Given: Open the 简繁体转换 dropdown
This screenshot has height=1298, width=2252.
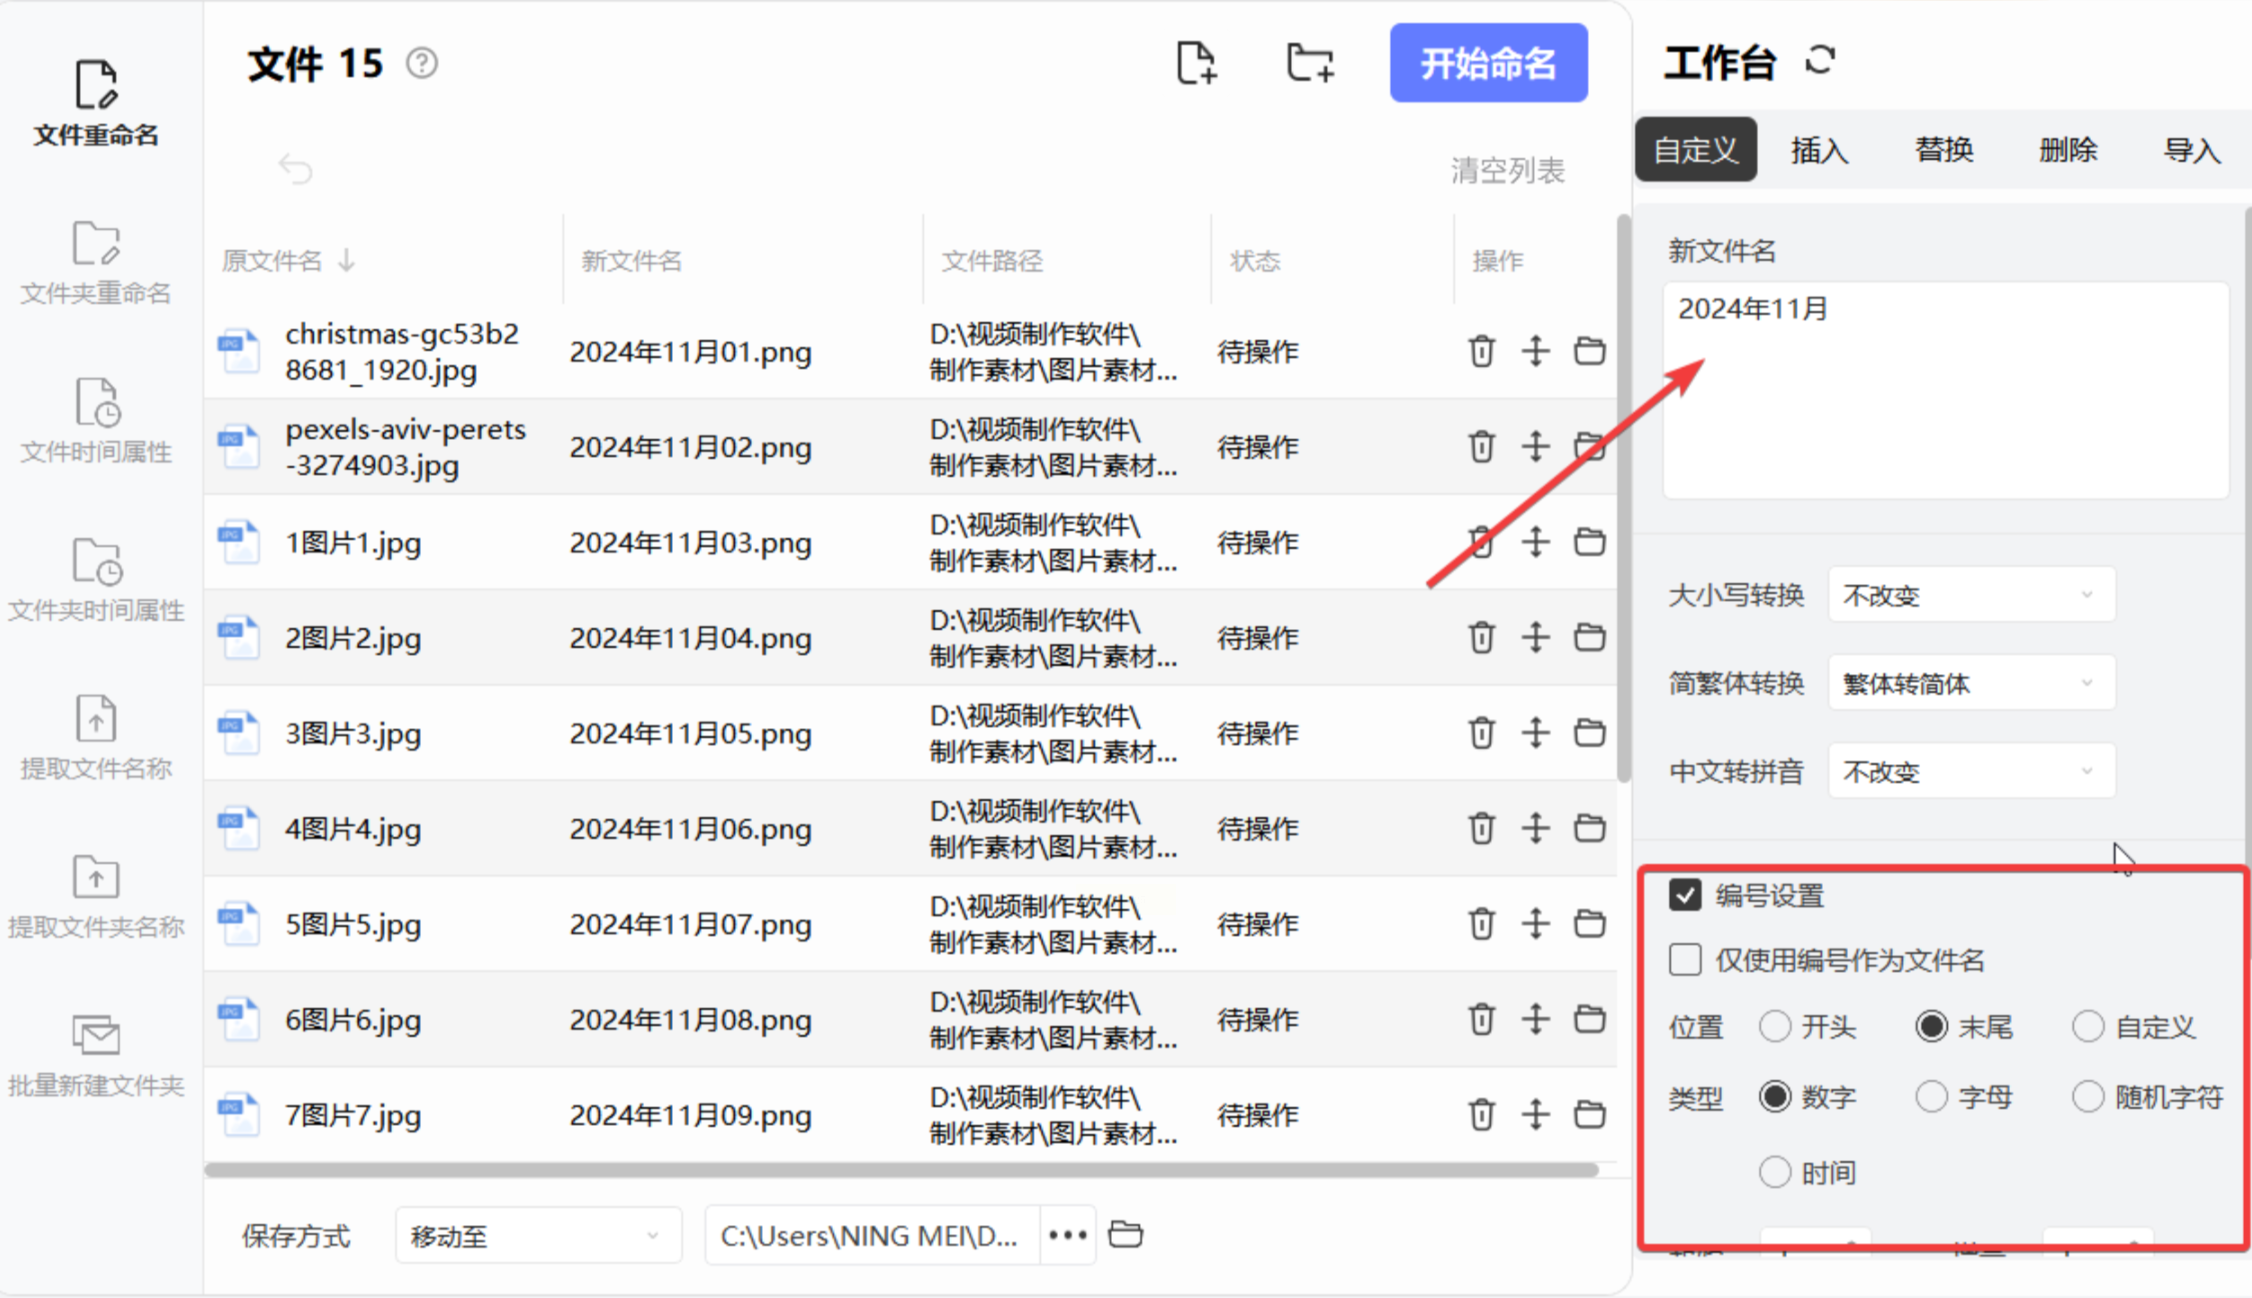Looking at the screenshot, I should point(1970,683).
